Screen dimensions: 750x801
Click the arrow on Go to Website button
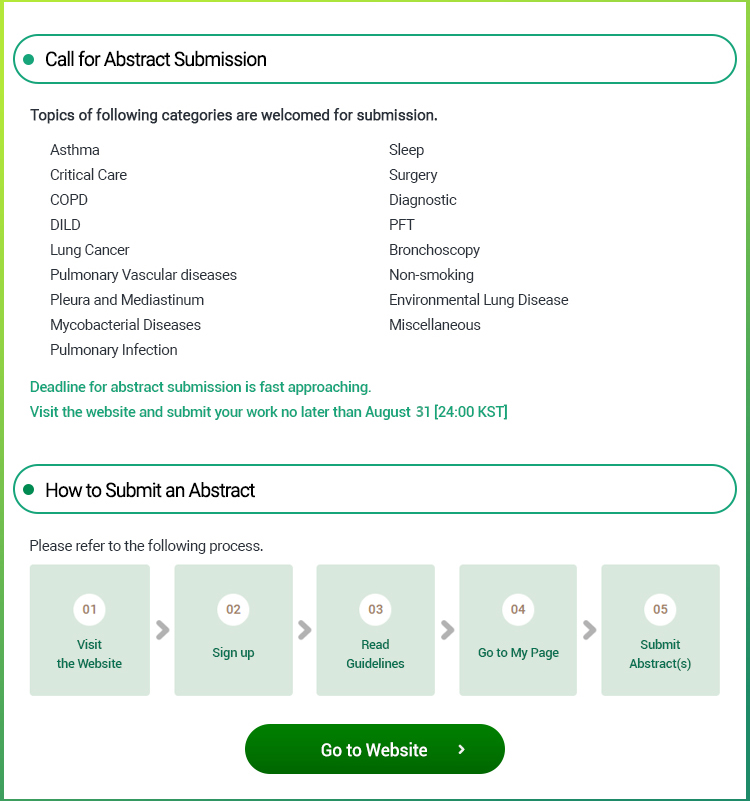[x=461, y=749]
